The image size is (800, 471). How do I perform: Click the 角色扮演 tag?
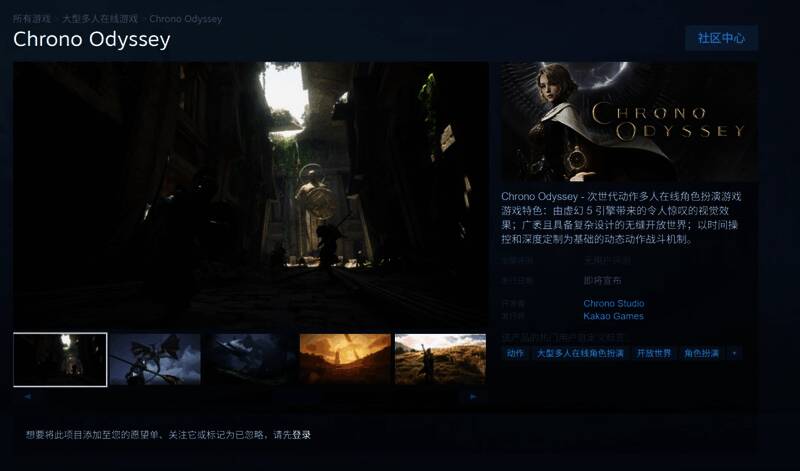(x=703, y=353)
